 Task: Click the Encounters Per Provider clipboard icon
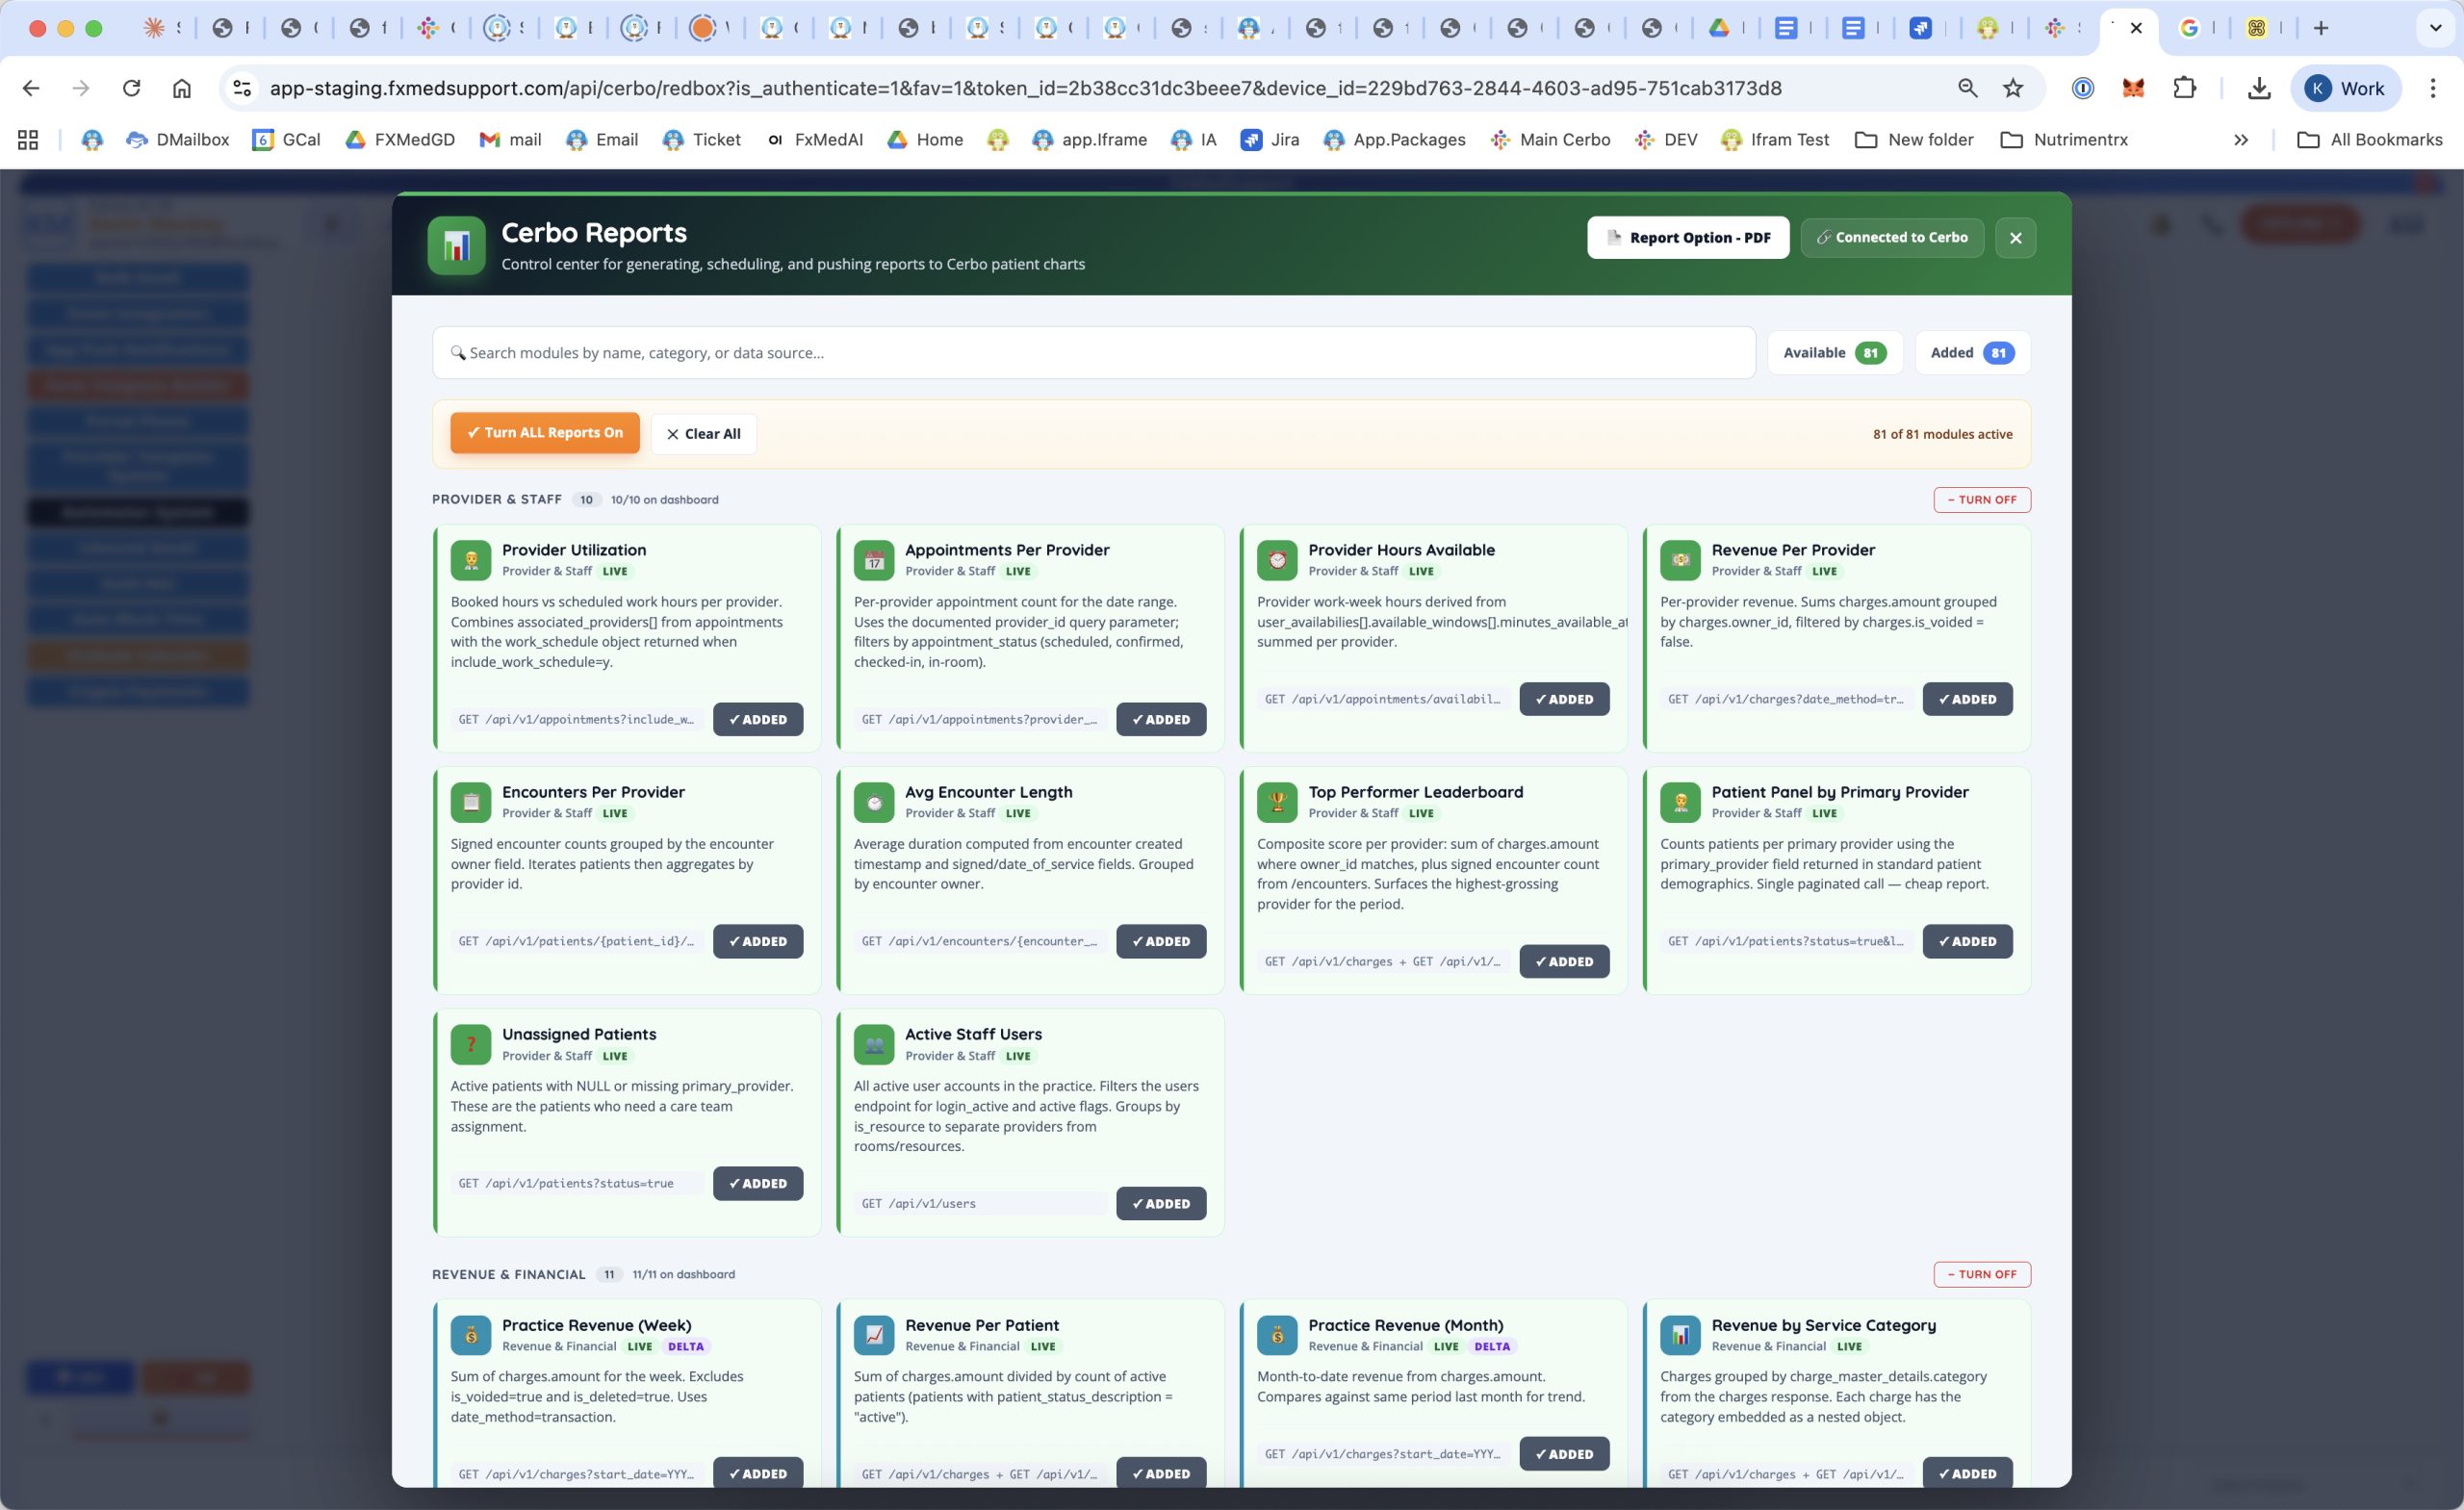(x=471, y=802)
